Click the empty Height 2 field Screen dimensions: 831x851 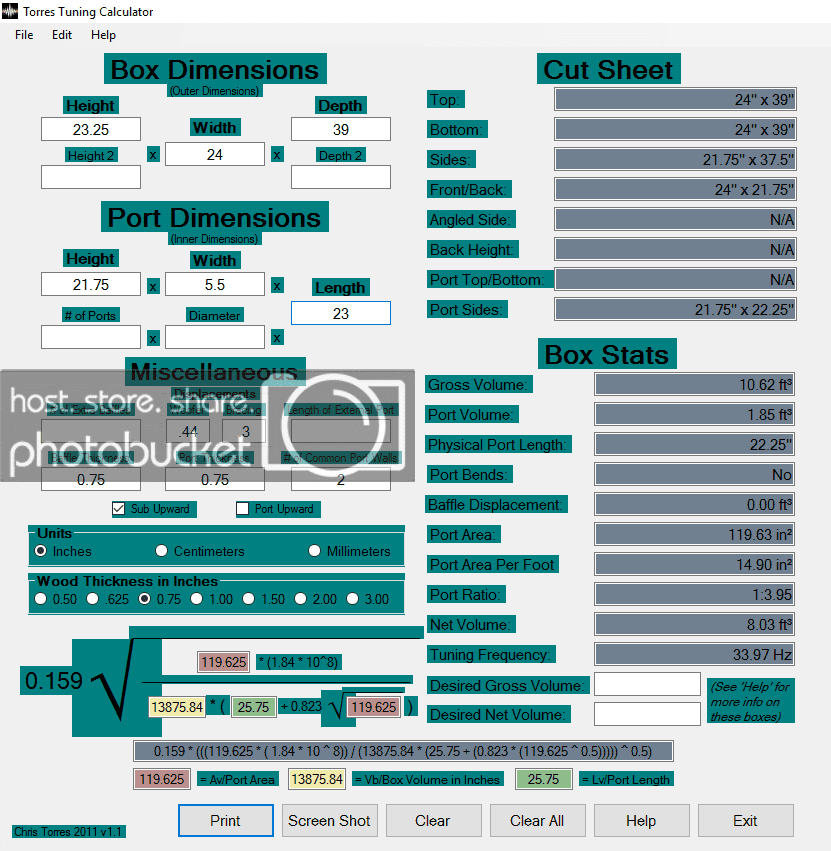pyautogui.click(x=91, y=177)
